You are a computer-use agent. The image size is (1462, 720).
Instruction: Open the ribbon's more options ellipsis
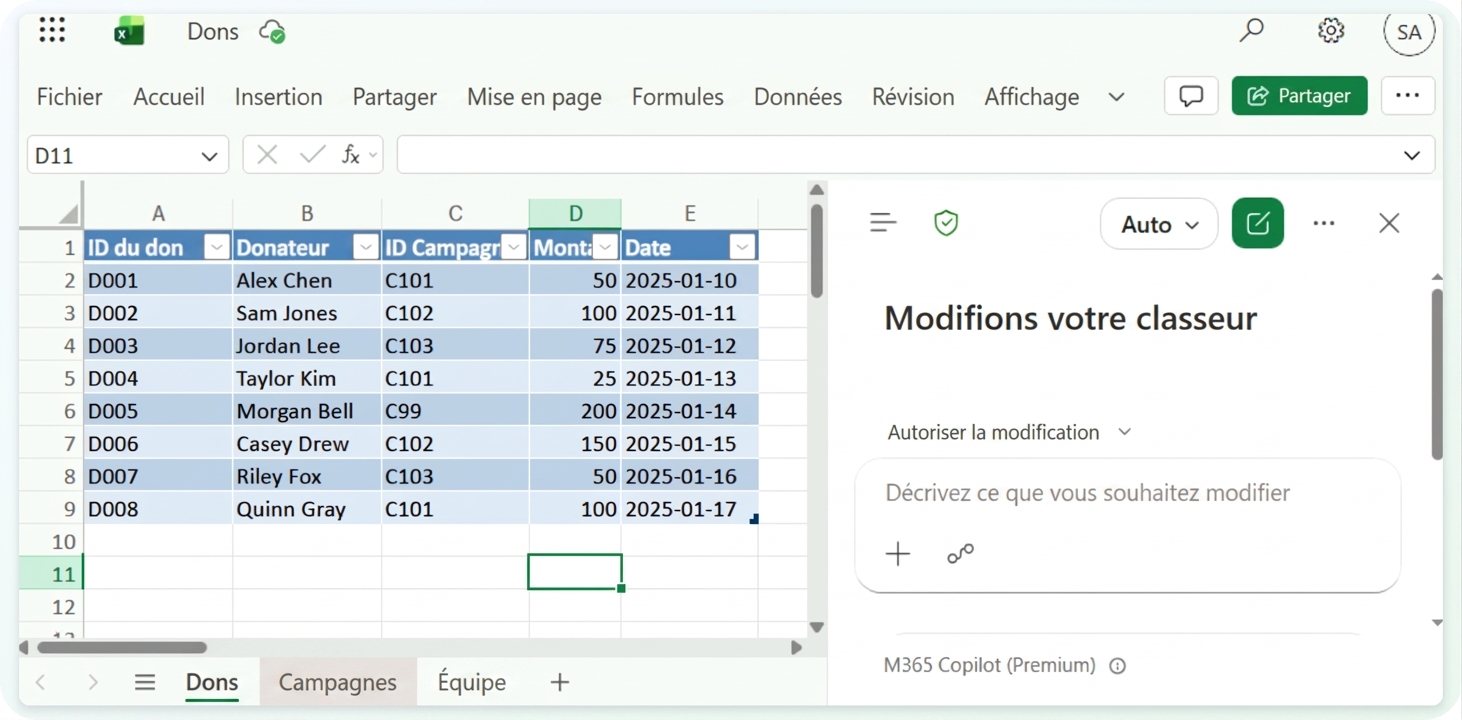(x=1407, y=96)
